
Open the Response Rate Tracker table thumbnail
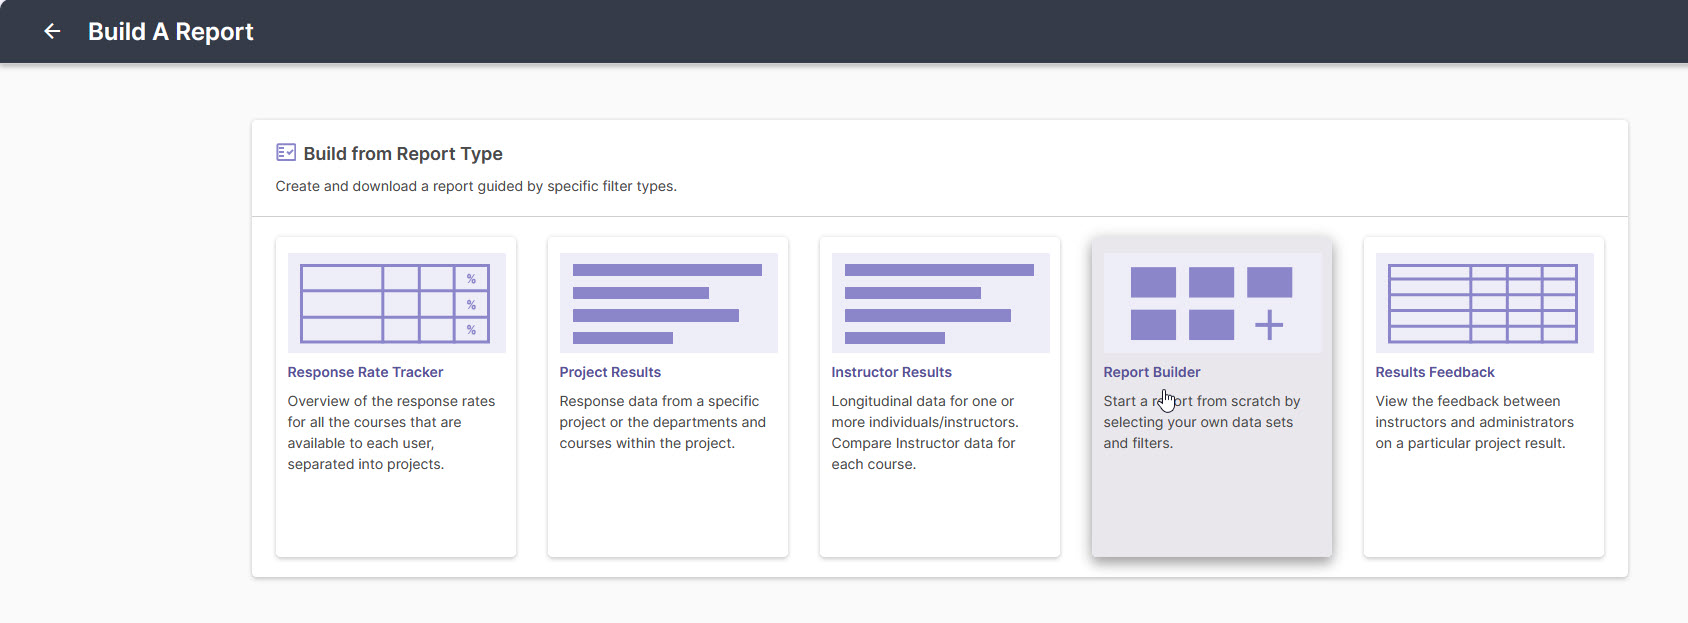click(x=396, y=303)
